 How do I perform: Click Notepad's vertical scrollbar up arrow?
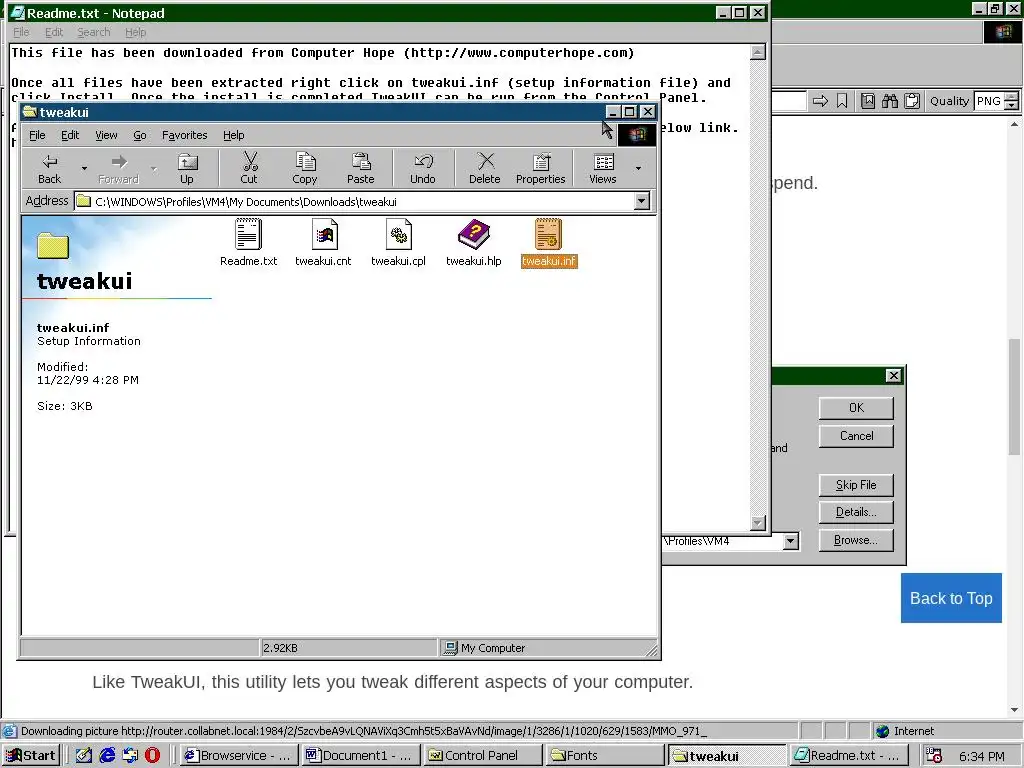point(758,52)
